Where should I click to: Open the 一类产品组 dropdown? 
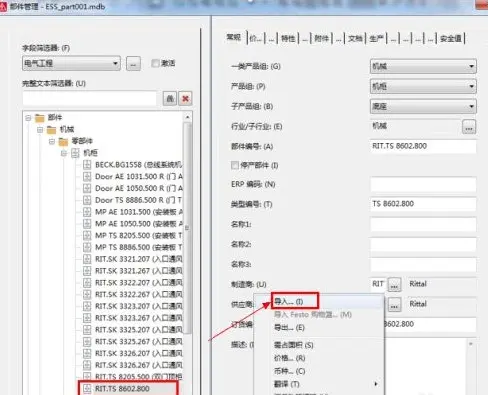423,66
